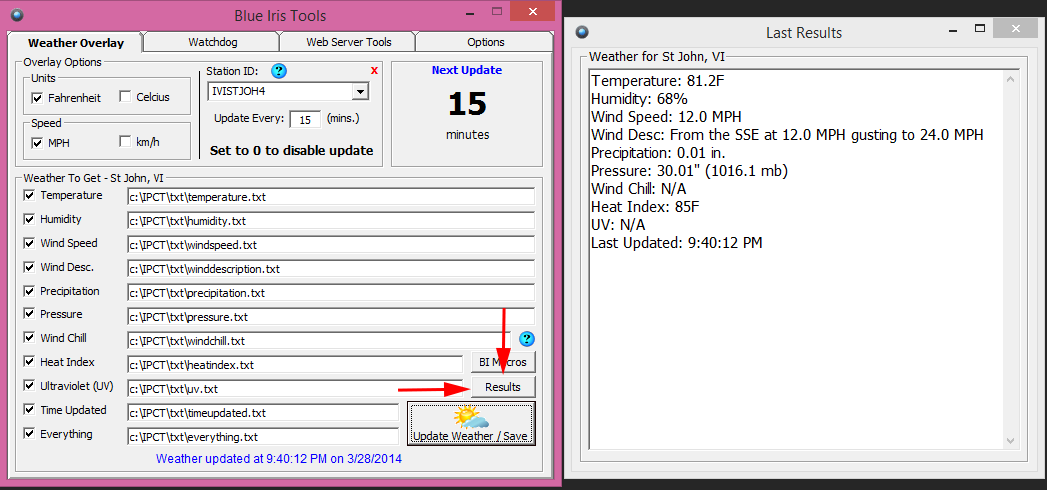Image resolution: width=1047 pixels, height=490 pixels.
Task: Uncheck the Time Updated checkbox
Action: 29,410
